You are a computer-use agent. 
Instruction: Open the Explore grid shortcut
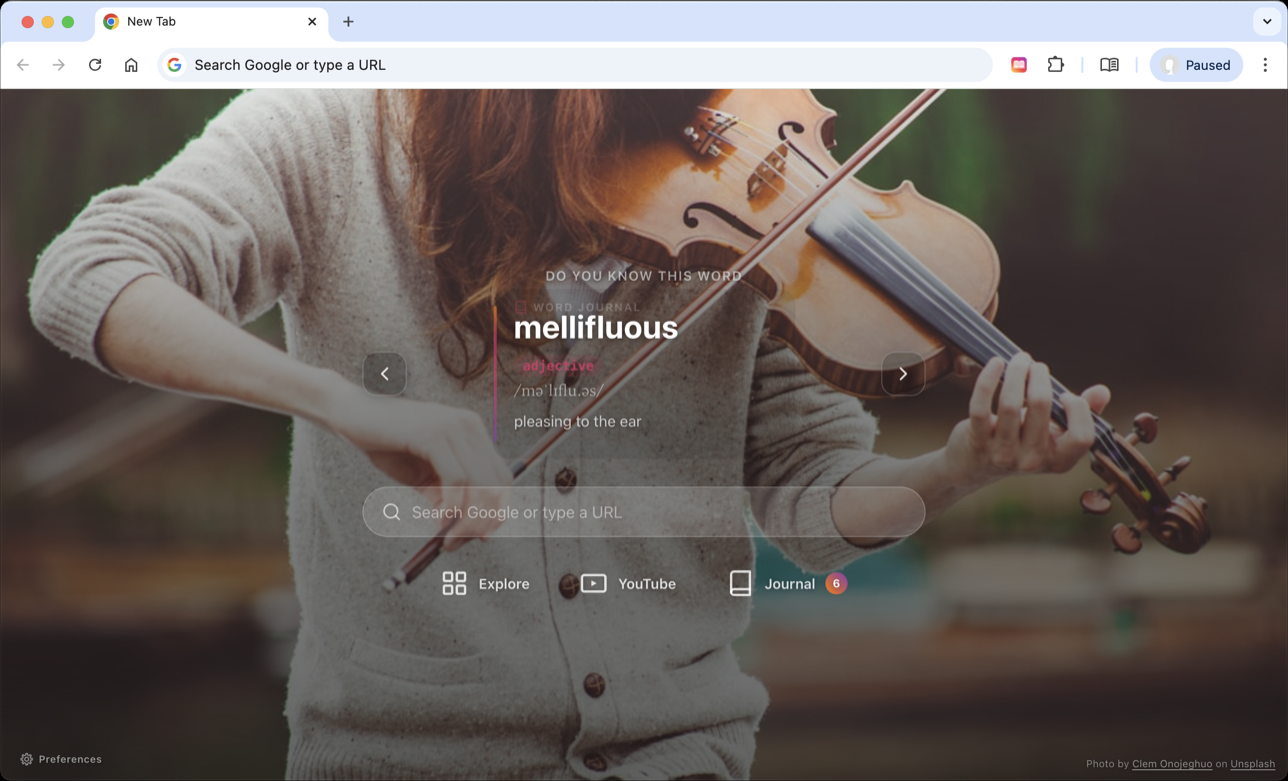coord(486,583)
